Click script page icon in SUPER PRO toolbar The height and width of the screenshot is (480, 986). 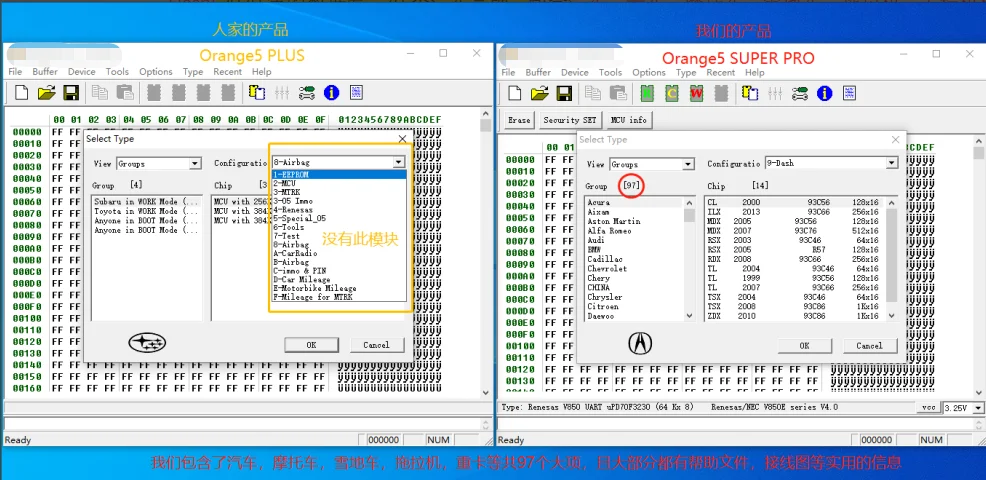click(x=849, y=94)
